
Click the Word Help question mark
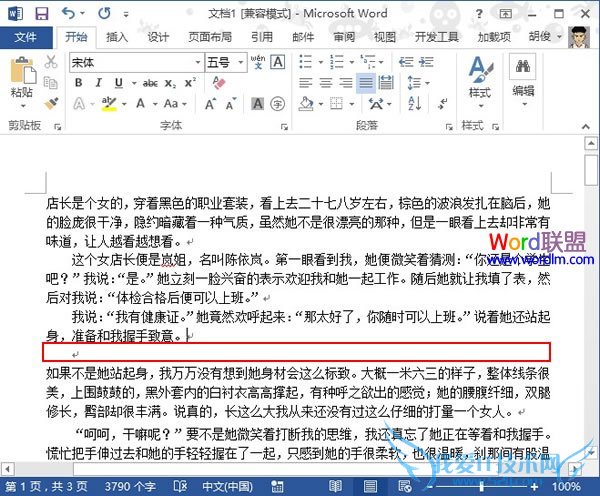479,14
